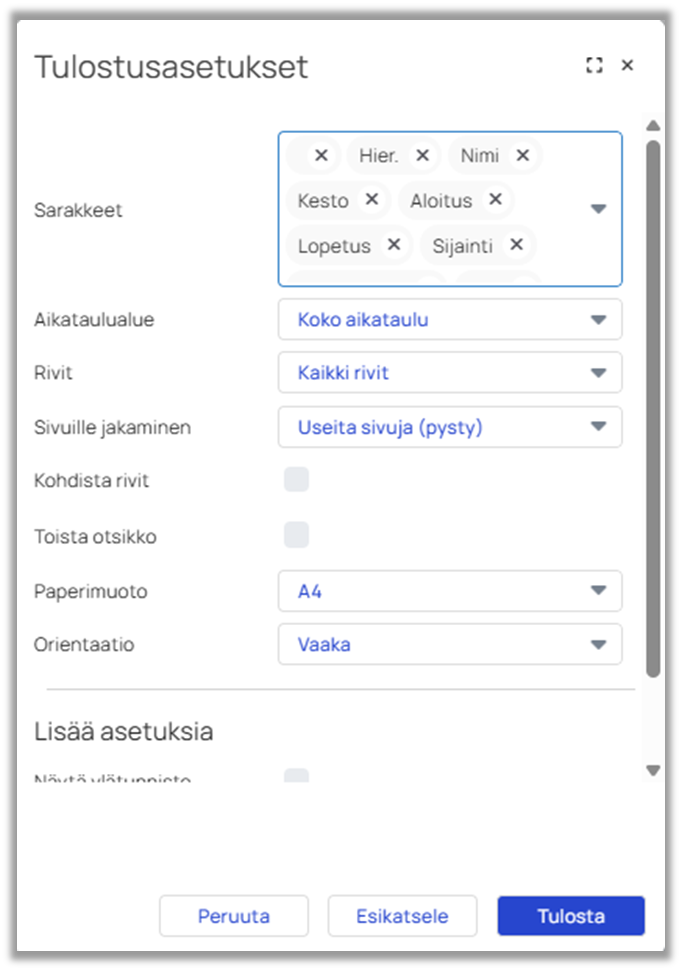Remove the Lopetus column chip
This screenshot has width=682, height=971.
point(393,245)
